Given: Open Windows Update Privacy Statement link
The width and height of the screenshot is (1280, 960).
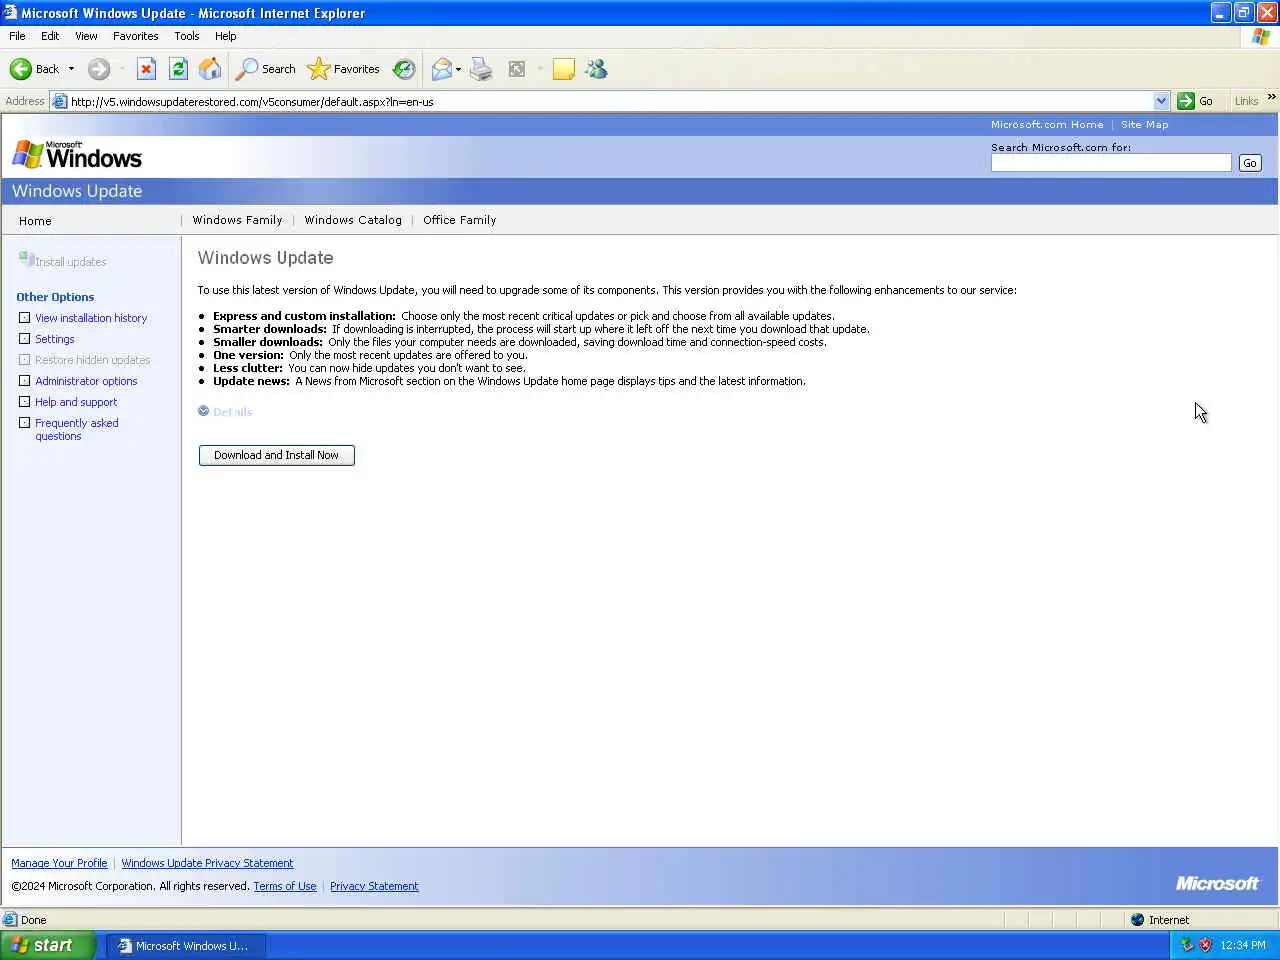Looking at the screenshot, I should (207, 863).
